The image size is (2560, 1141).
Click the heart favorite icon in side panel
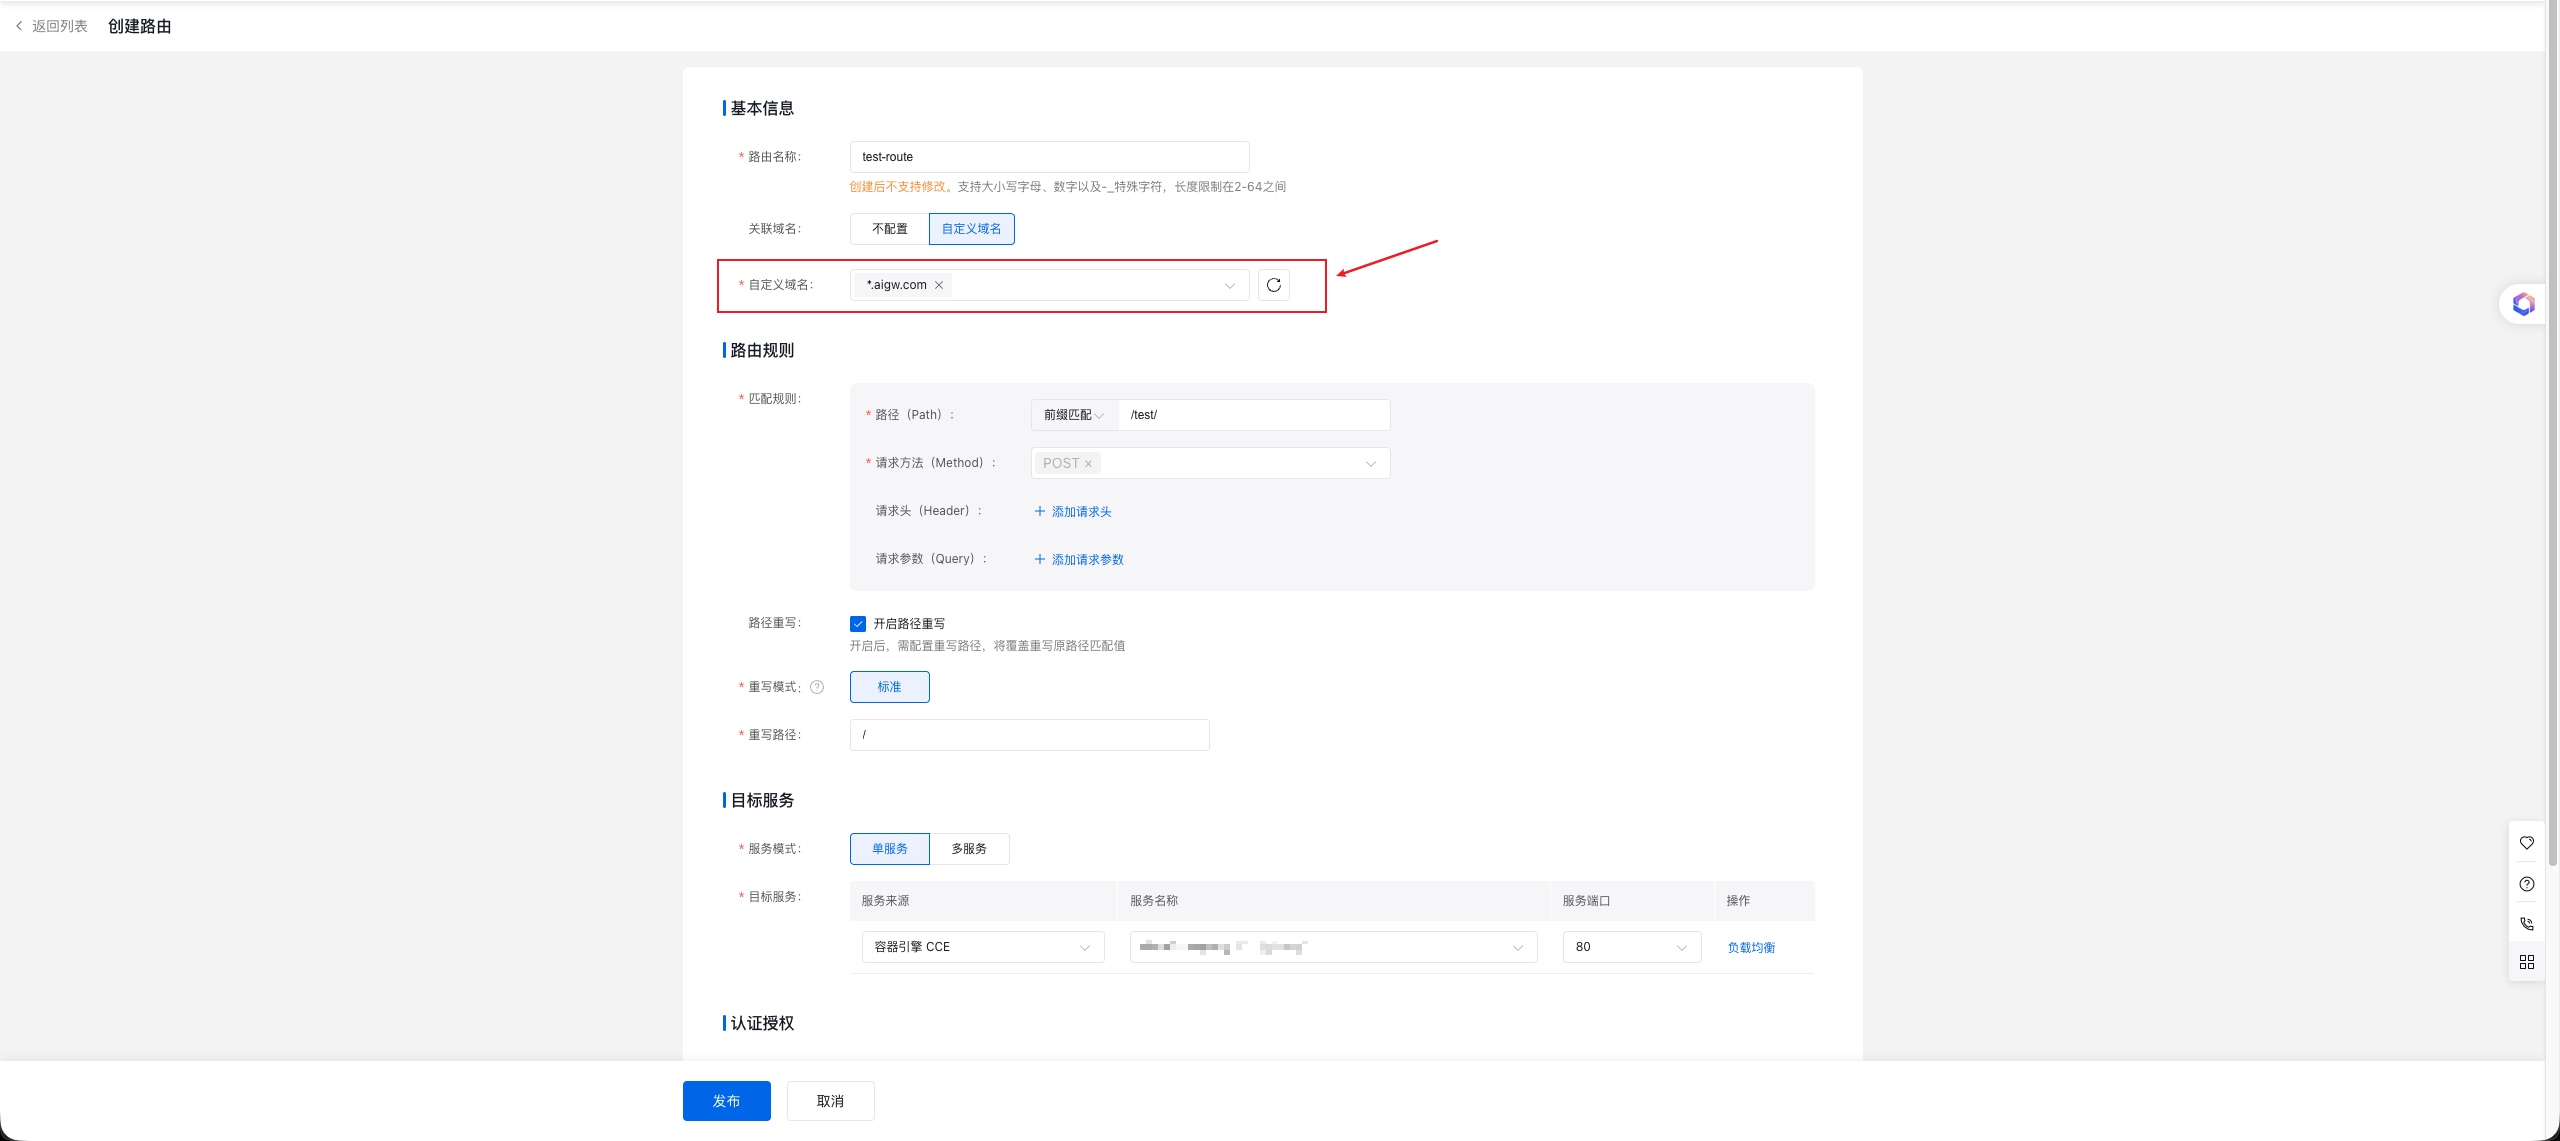2527,843
